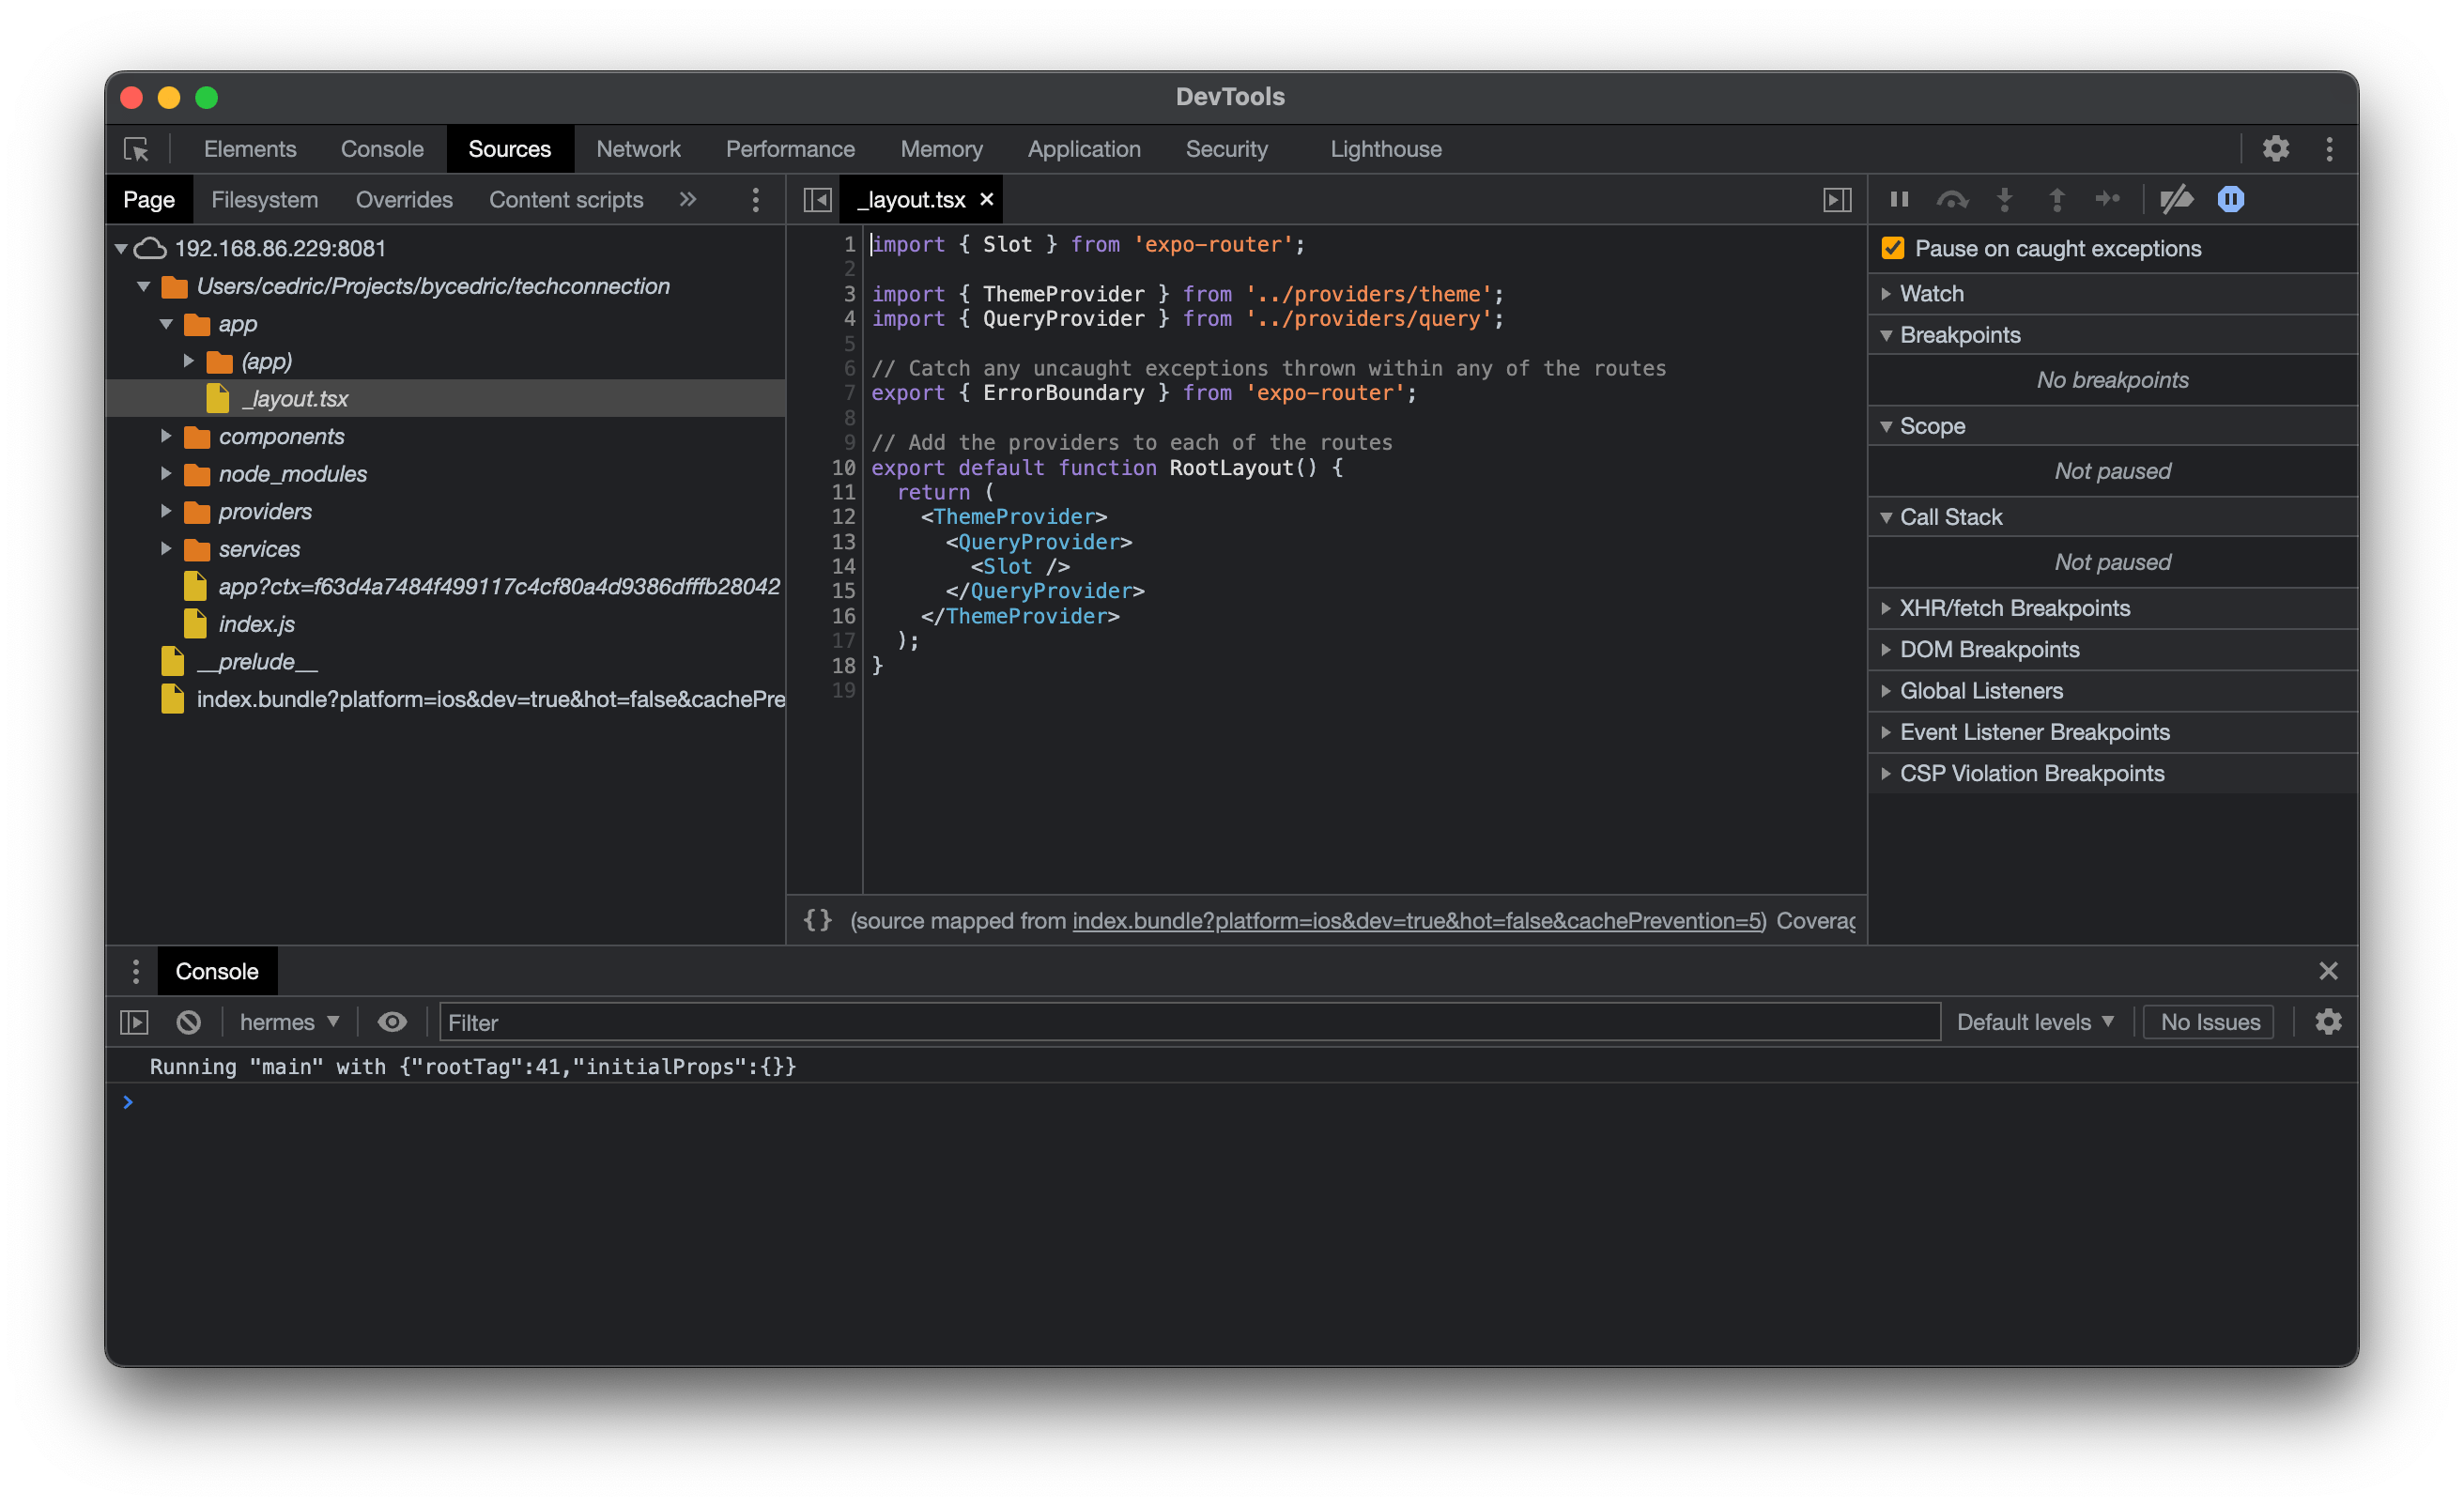Viewport: 2464px width, 1506px height.
Task: Select the Network tab
Action: (x=637, y=147)
